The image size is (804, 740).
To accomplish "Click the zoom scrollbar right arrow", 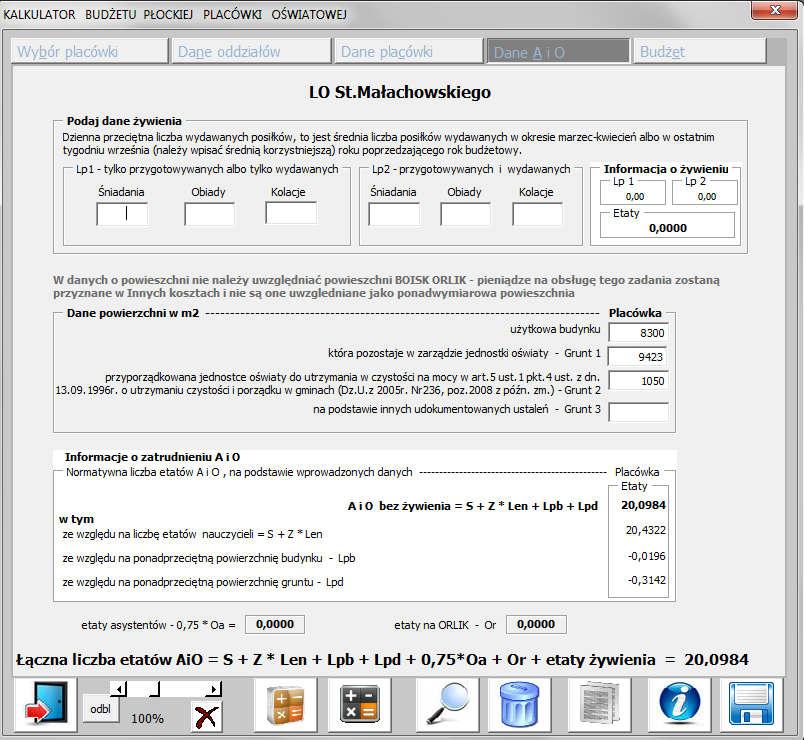I will [x=214, y=689].
